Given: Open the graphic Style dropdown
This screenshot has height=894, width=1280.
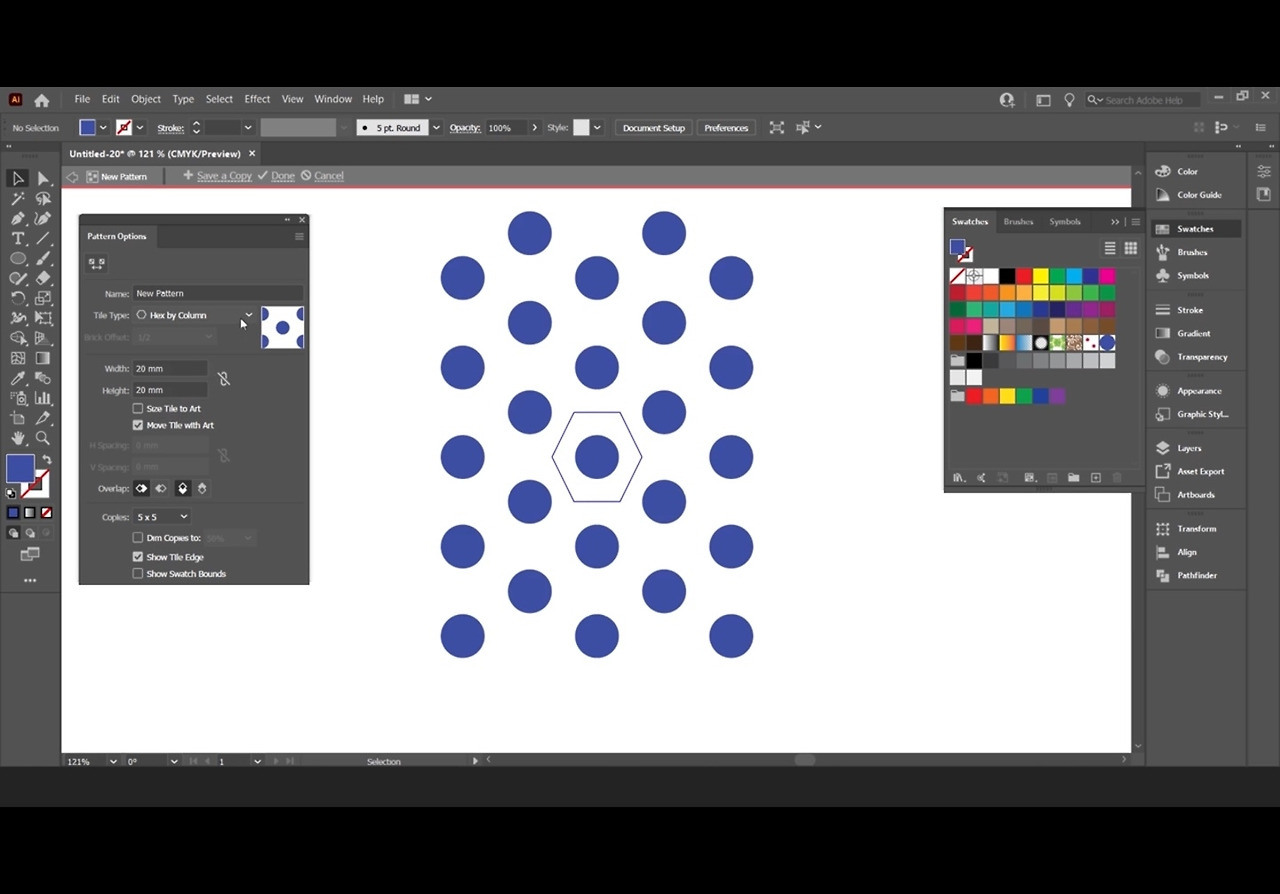Looking at the screenshot, I should click(597, 128).
